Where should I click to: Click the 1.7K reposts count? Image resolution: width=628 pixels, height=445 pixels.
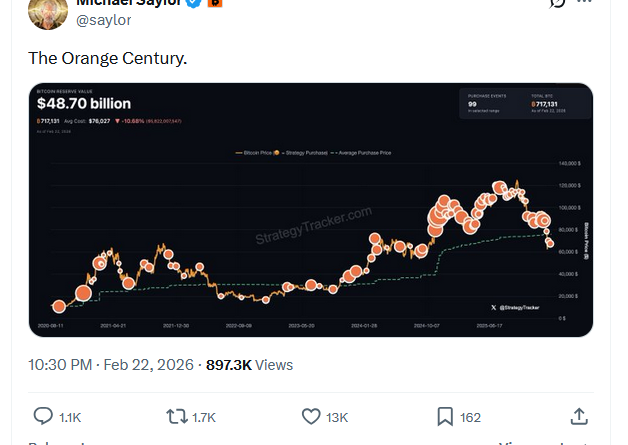[x=204, y=416]
